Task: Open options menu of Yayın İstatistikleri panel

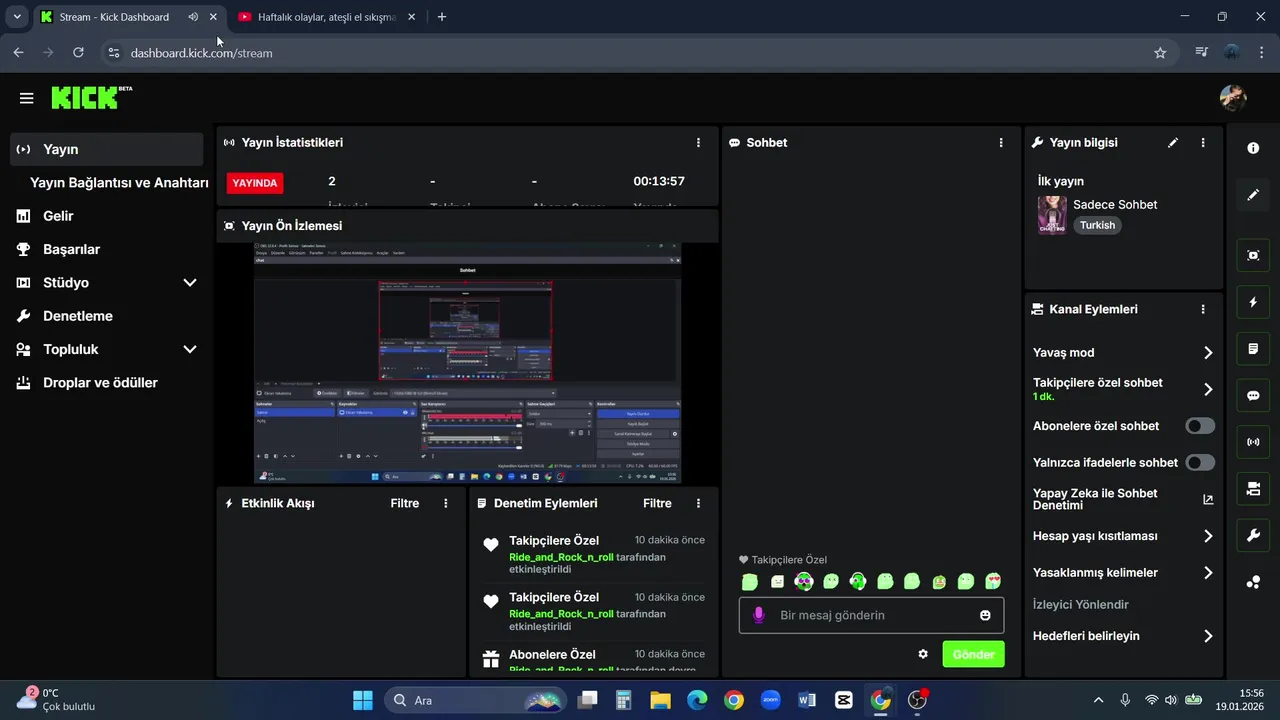Action: click(698, 143)
